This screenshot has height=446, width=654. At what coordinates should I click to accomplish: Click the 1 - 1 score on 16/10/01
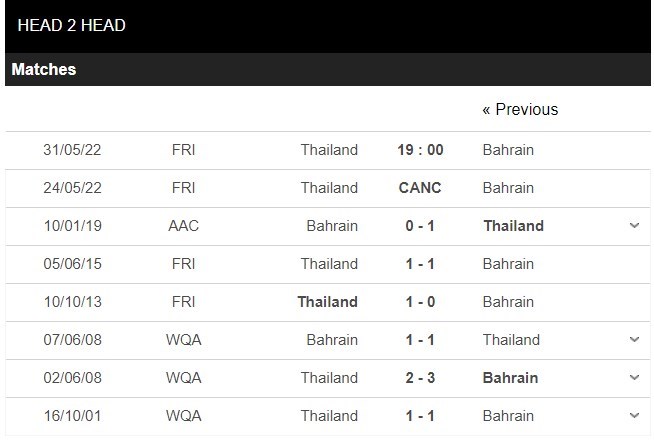420,416
